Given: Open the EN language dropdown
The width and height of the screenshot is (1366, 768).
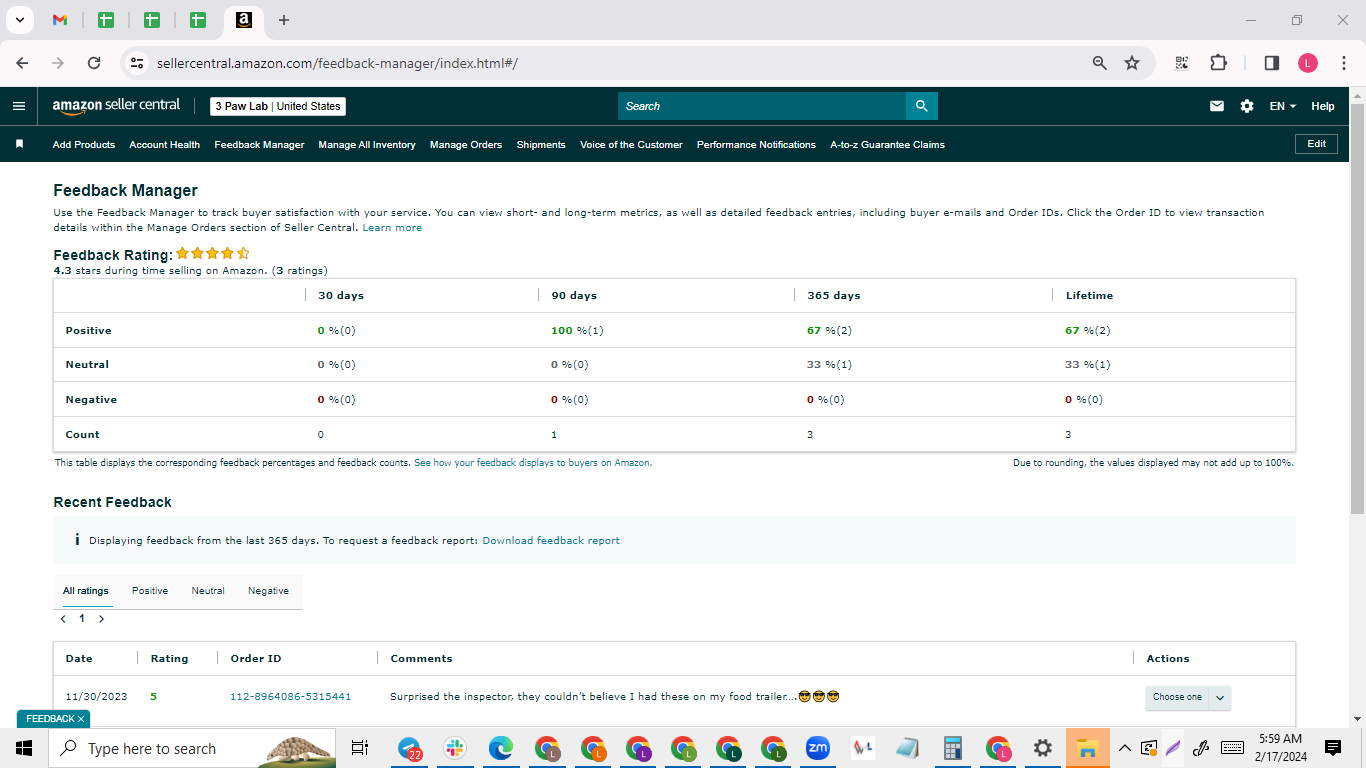Looking at the screenshot, I should click(x=1283, y=106).
